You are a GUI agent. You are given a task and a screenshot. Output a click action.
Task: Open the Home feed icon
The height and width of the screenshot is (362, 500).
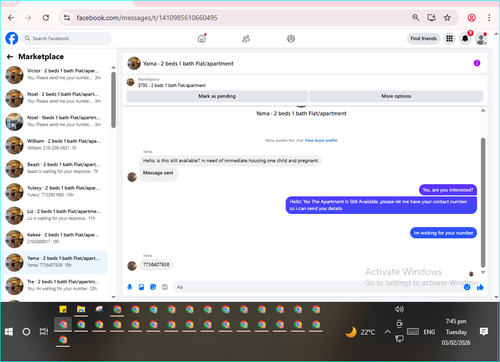[x=202, y=39]
